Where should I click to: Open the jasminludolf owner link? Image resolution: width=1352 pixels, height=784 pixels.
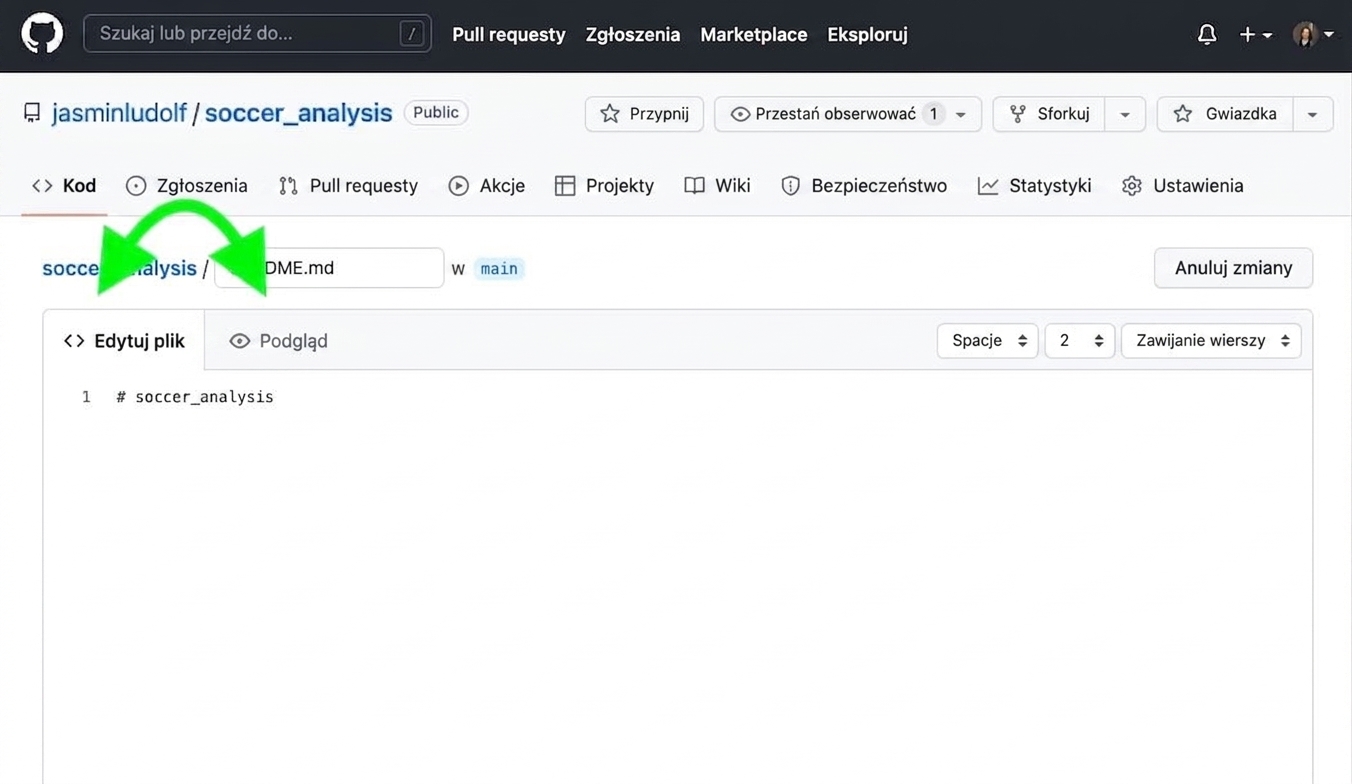point(119,113)
